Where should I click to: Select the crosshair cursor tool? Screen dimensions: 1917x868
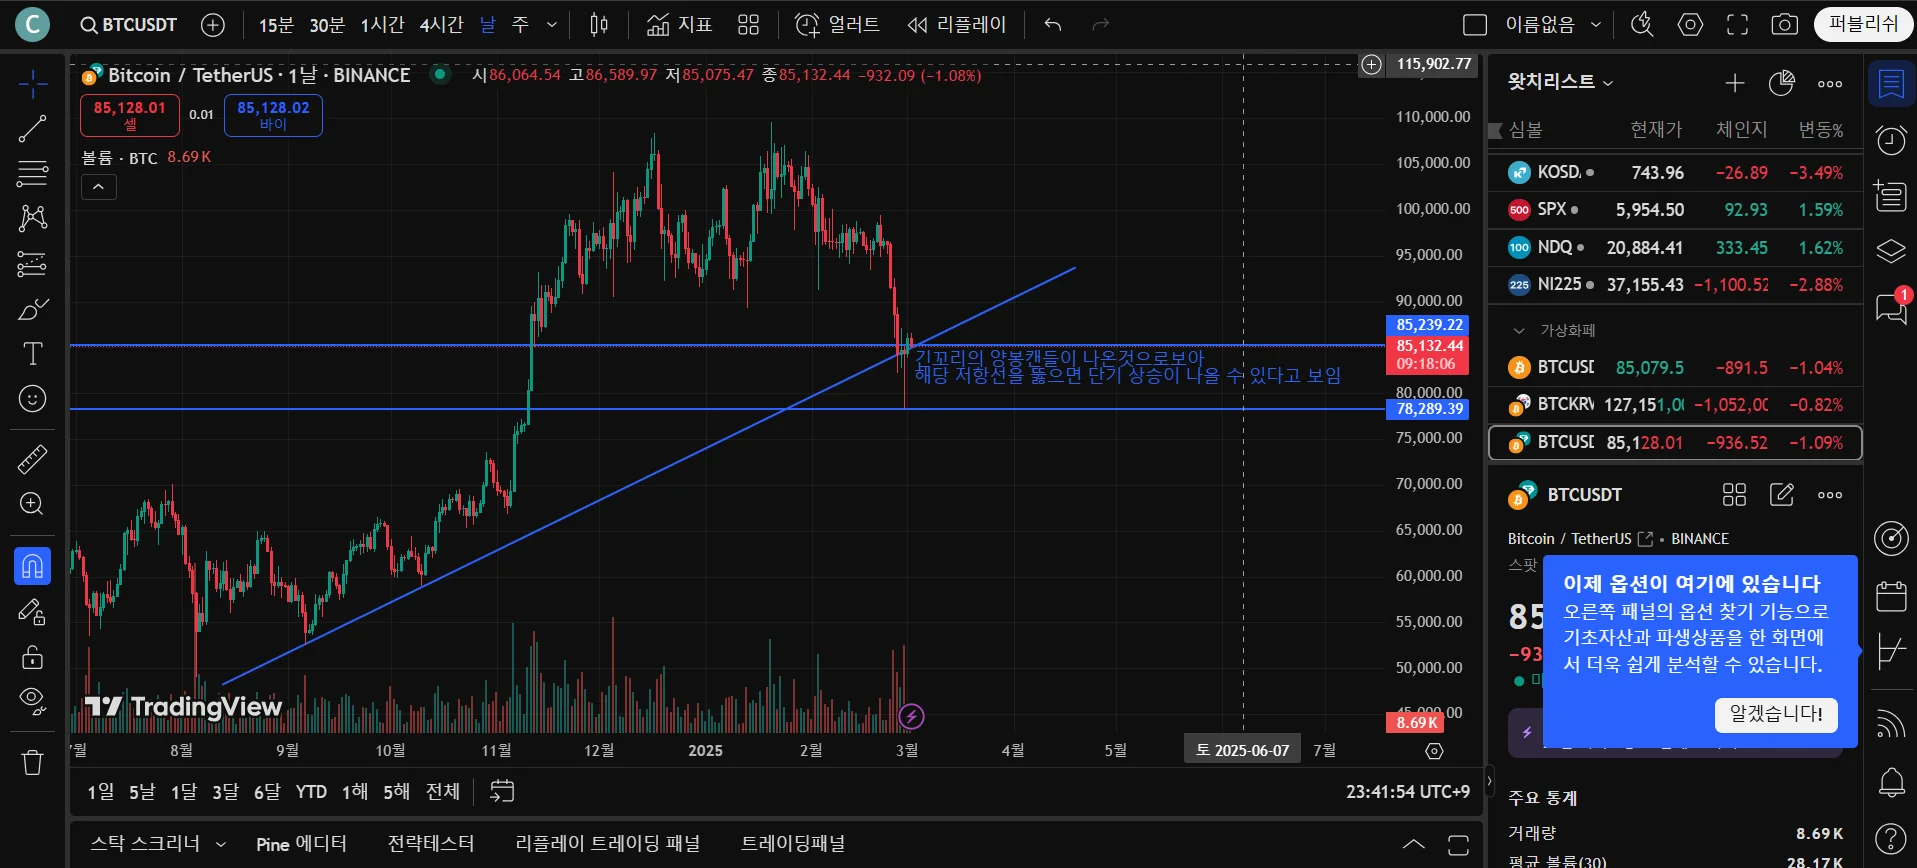tap(33, 85)
